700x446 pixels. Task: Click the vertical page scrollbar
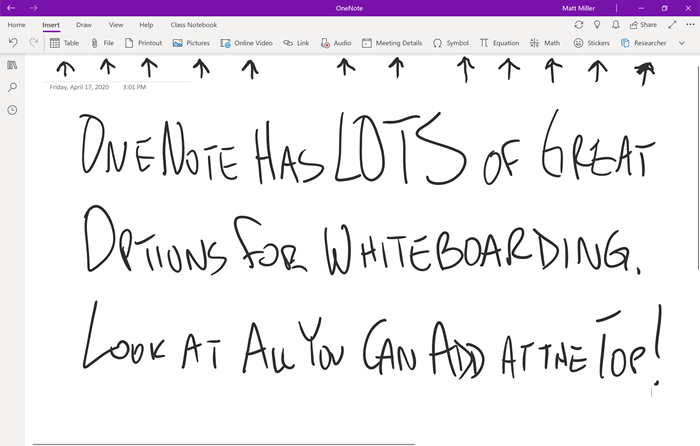click(x=698, y=167)
